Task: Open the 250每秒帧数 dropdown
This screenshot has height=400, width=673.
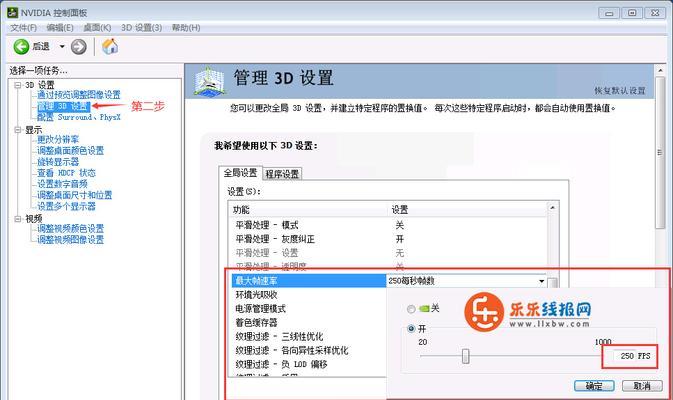Action: coord(542,281)
